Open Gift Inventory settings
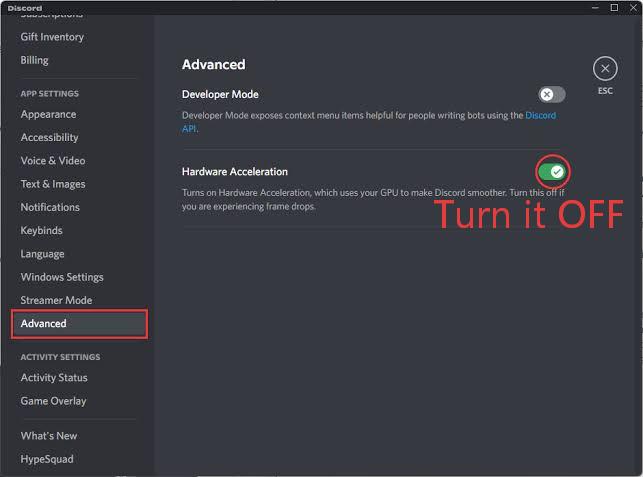The width and height of the screenshot is (643, 477). coord(52,37)
